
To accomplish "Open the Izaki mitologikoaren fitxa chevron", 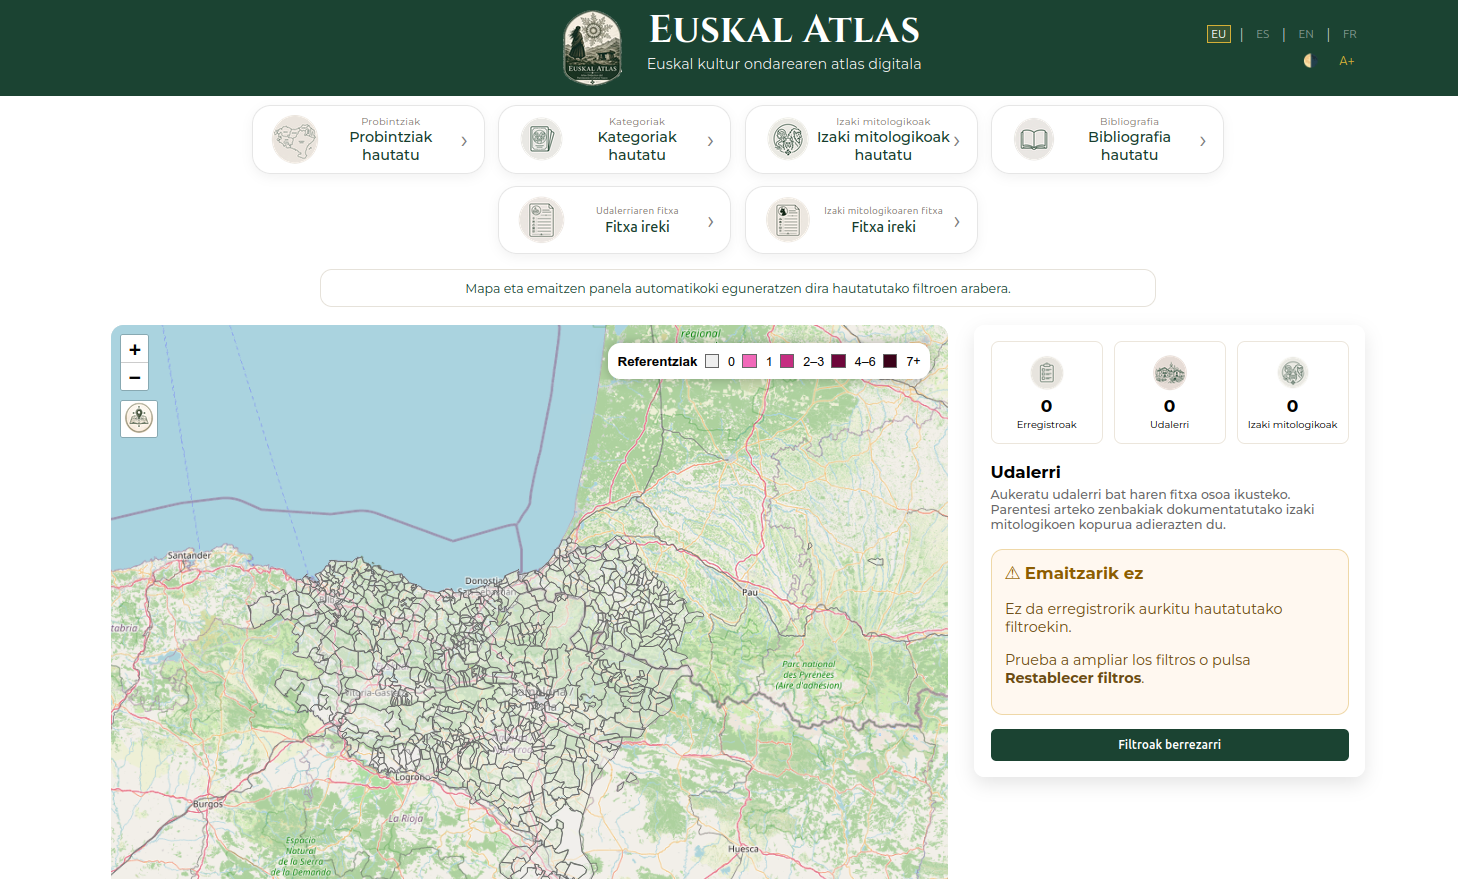I will click(x=956, y=222).
